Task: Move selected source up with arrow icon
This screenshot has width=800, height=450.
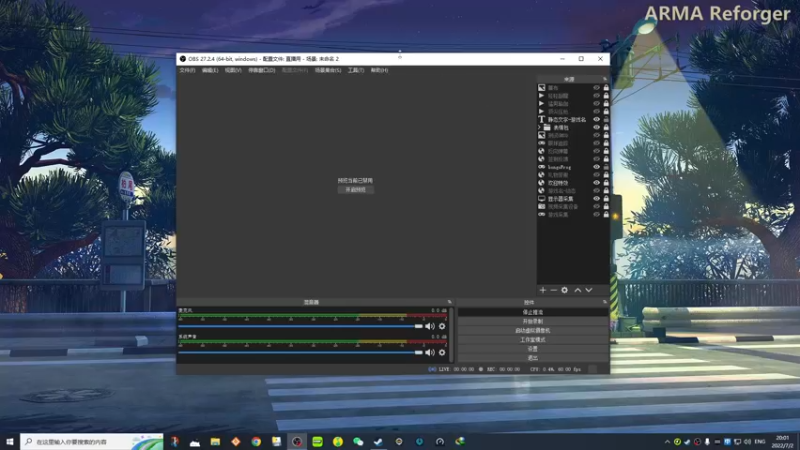Action: tap(578, 290)
